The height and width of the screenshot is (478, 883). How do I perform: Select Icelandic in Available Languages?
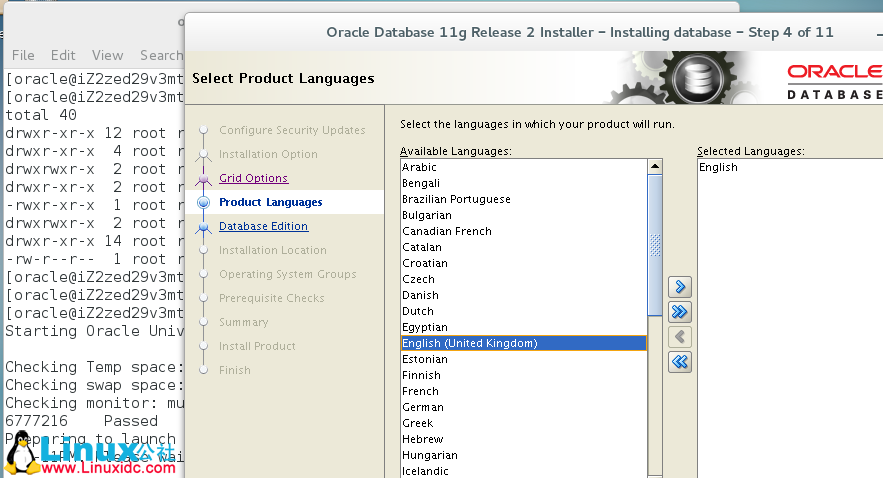pos(524,471)
